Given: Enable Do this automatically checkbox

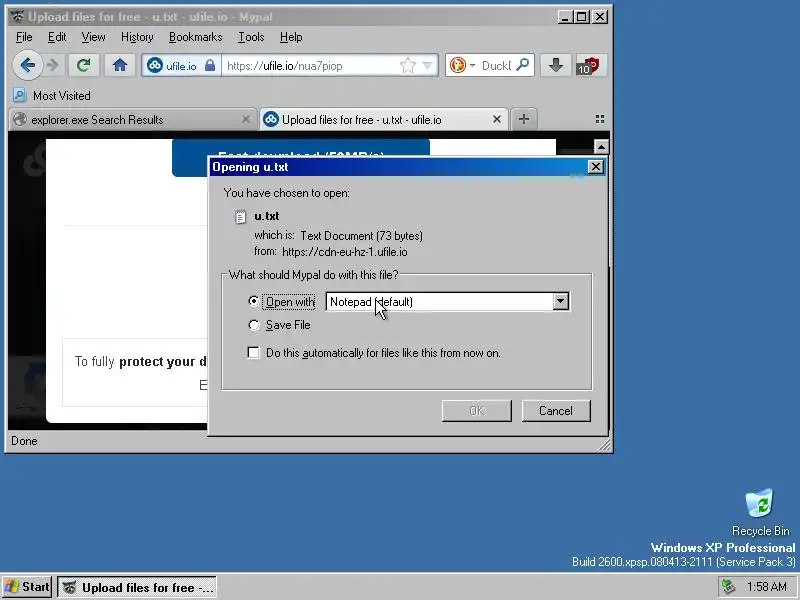Looking at the screenshot, I should point(253,353).
